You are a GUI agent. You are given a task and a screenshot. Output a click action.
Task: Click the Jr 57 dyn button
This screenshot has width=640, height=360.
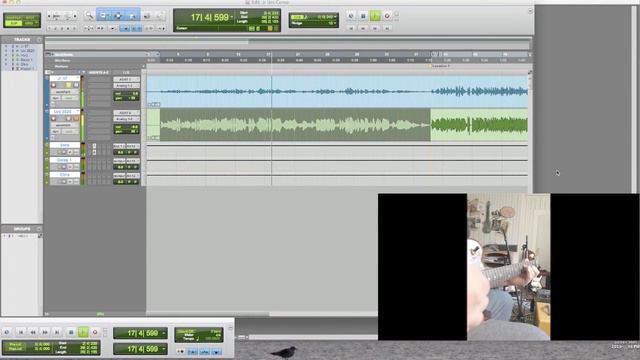55,98
